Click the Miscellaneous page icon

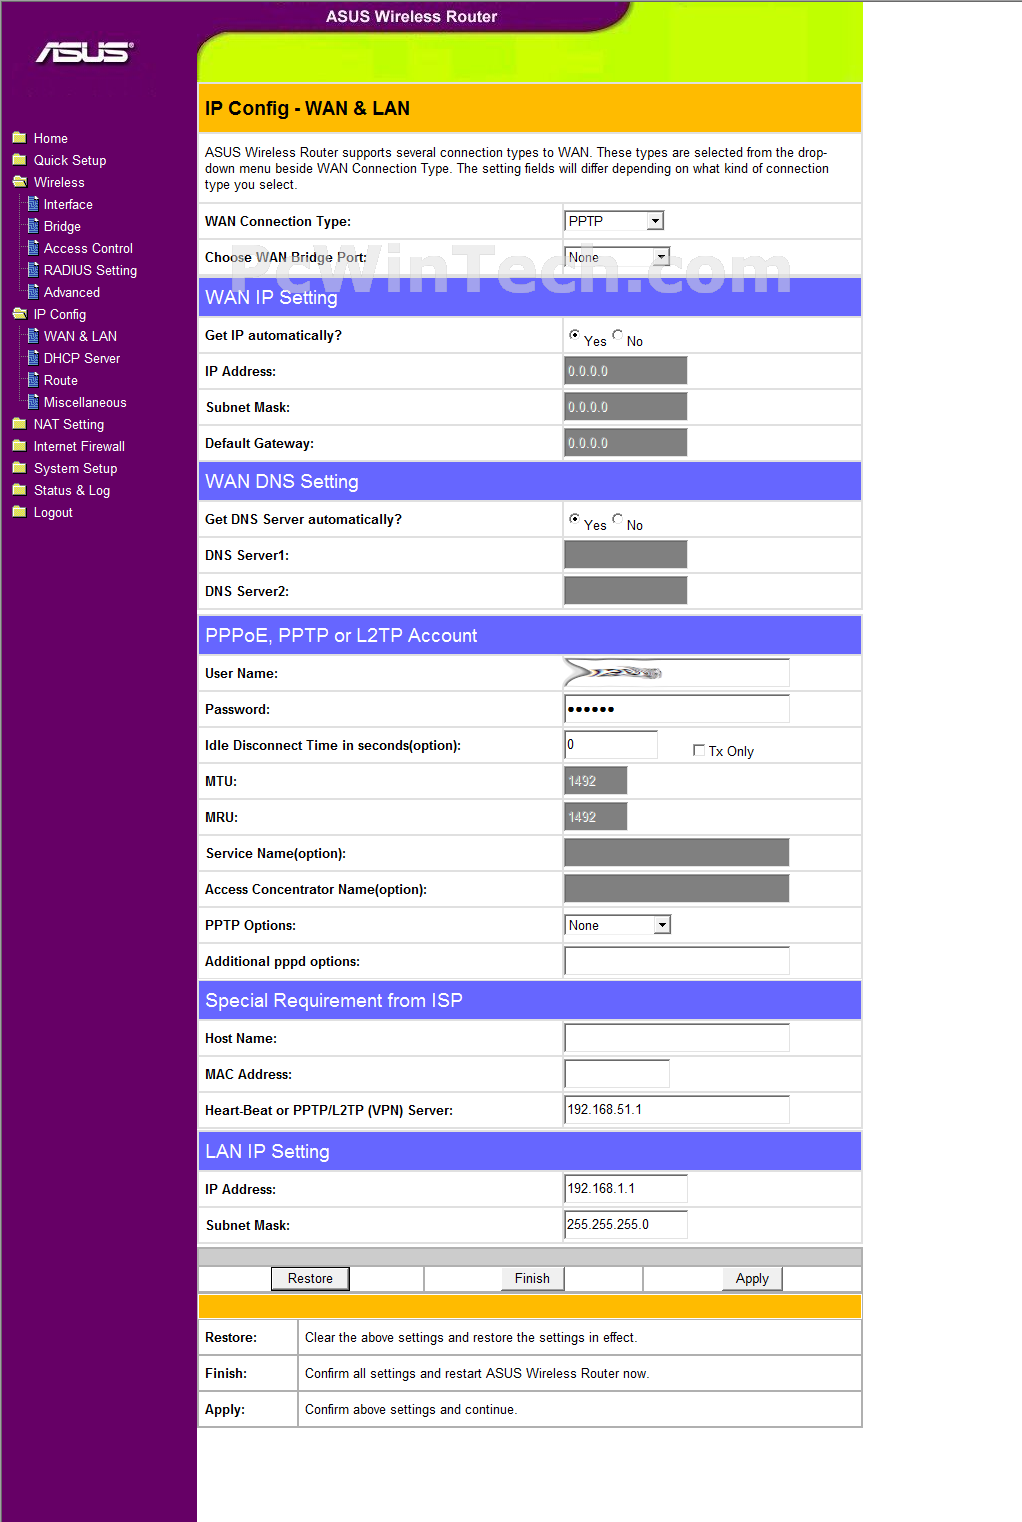click(33, 401)
